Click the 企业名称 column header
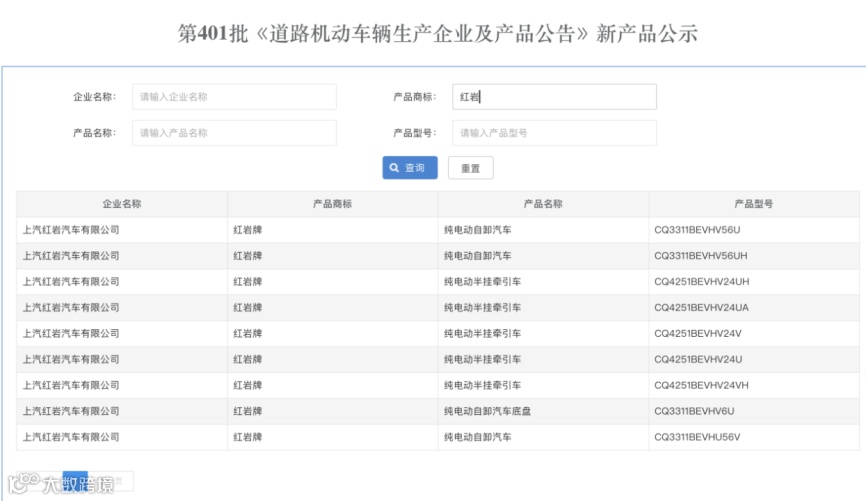Viewport: 866px width, 501px height. coord(122,204)
